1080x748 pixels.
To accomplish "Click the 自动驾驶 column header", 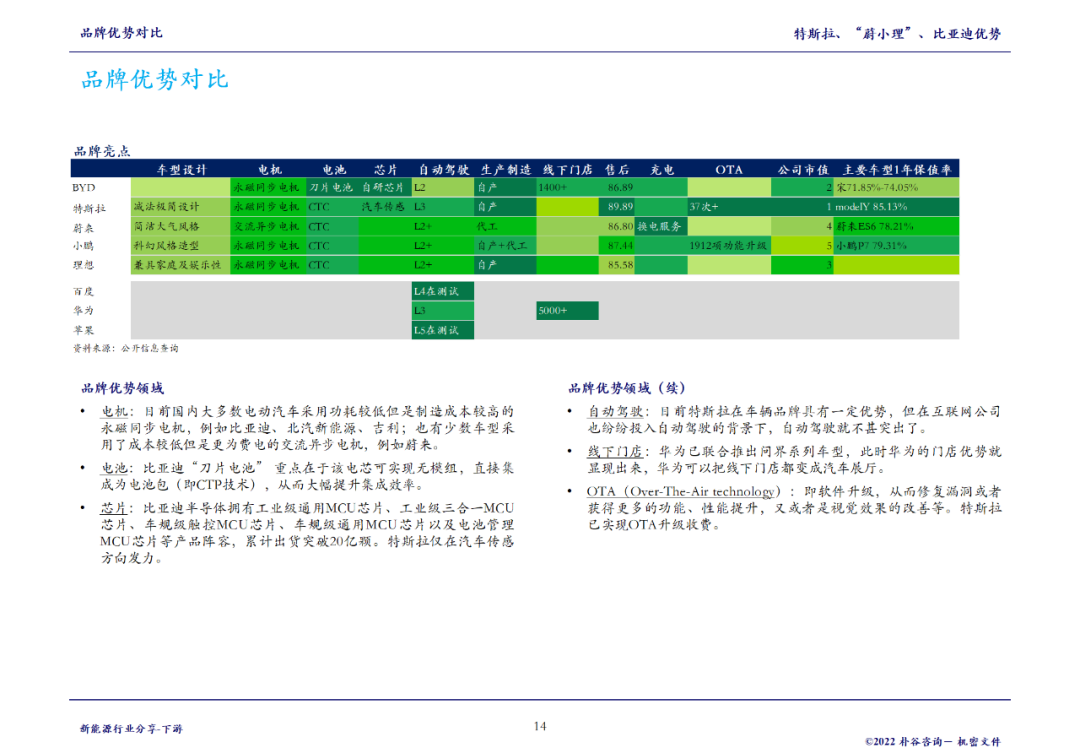I will pos(444,169).
